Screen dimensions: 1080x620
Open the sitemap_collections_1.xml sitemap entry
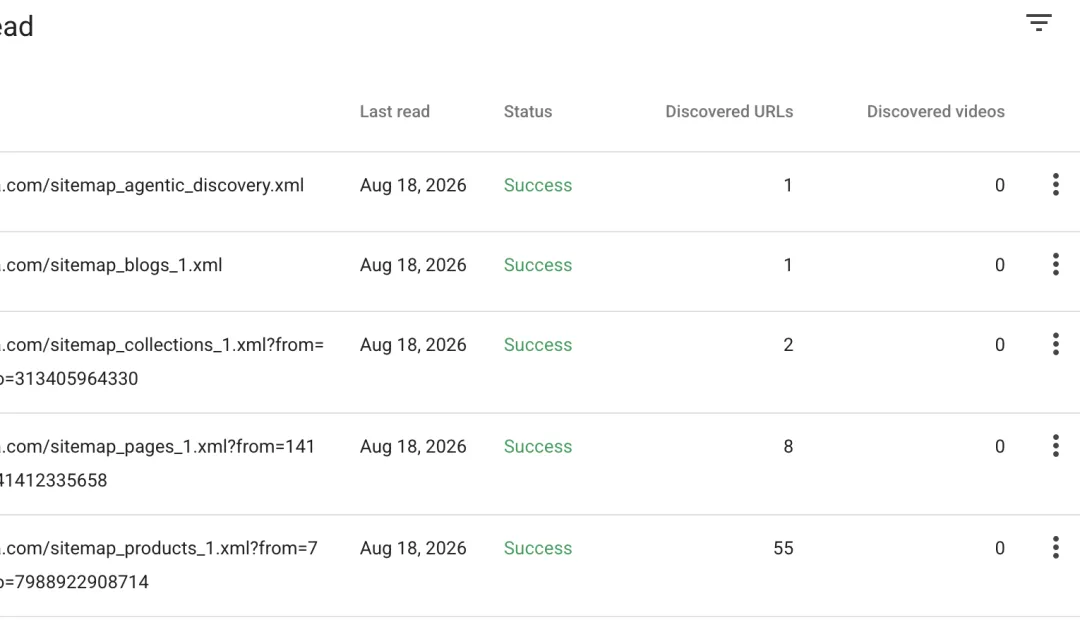point(540,362)
